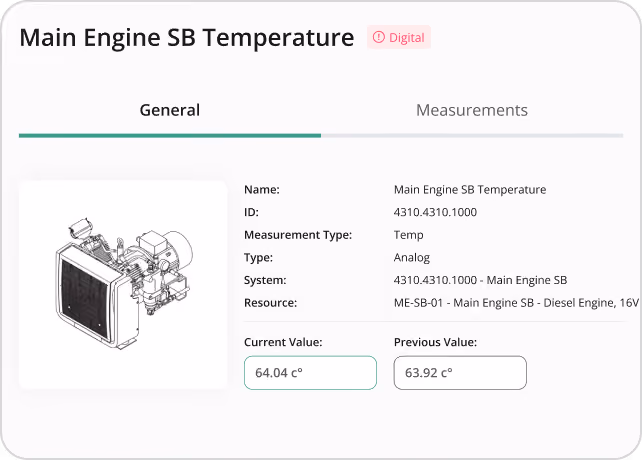642x460 pixels.
Task: Click the Measurement Type: label
Action: (x=298, y=235)
